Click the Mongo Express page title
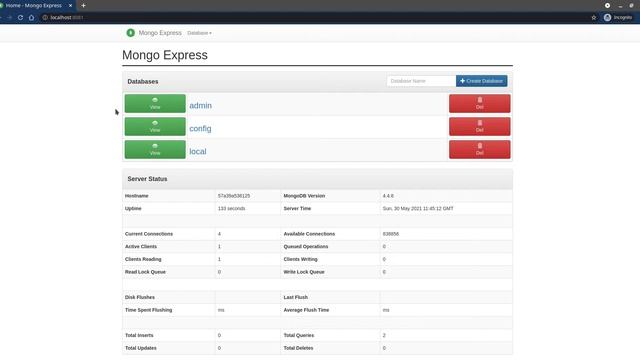 point(165,55)
